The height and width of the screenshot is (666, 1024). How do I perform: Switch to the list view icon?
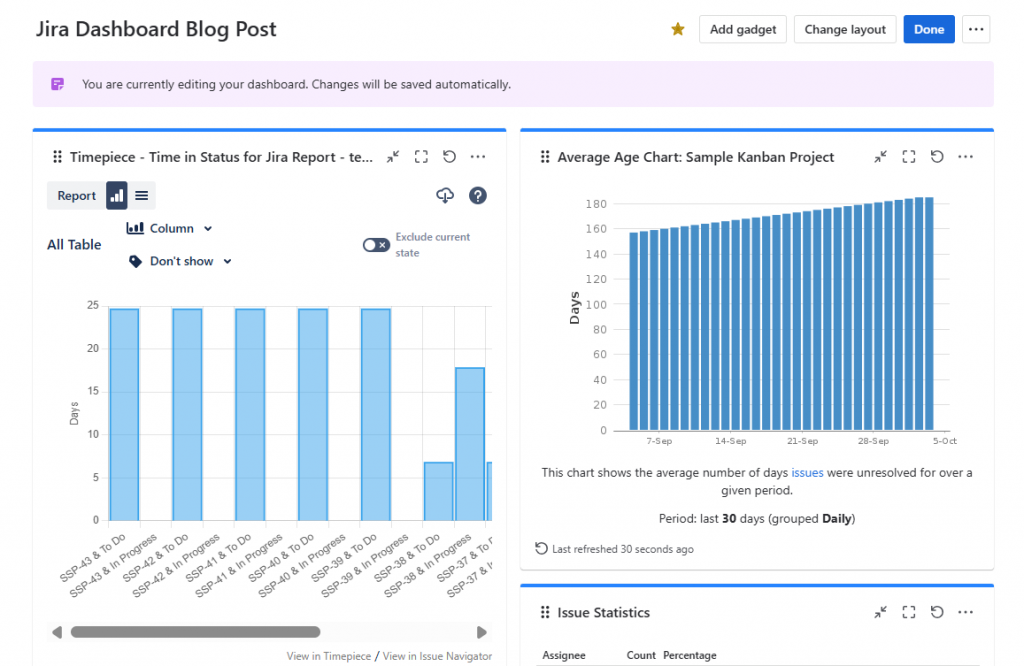click(x=142, y=196)
